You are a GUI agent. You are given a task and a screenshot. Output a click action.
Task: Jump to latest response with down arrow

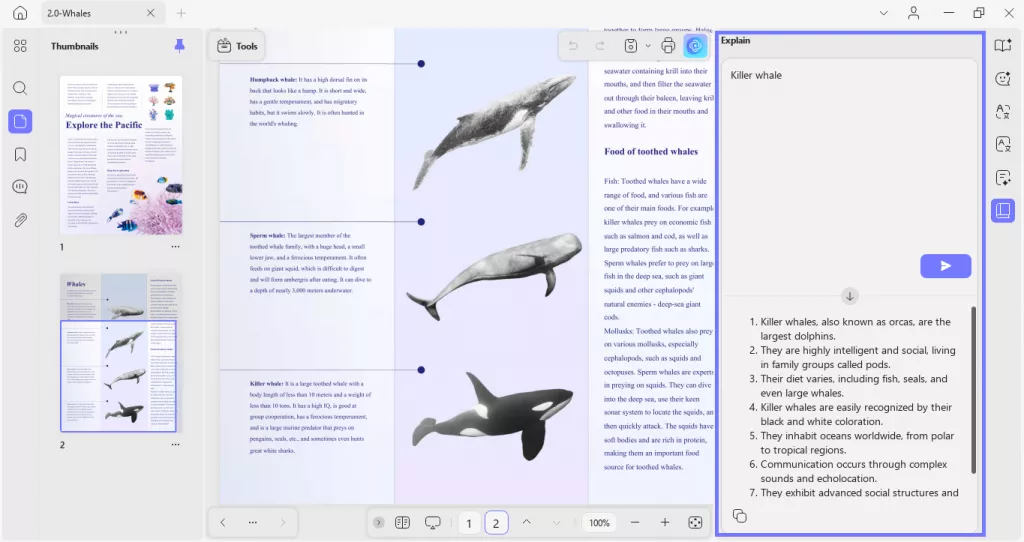pos(850,296)
